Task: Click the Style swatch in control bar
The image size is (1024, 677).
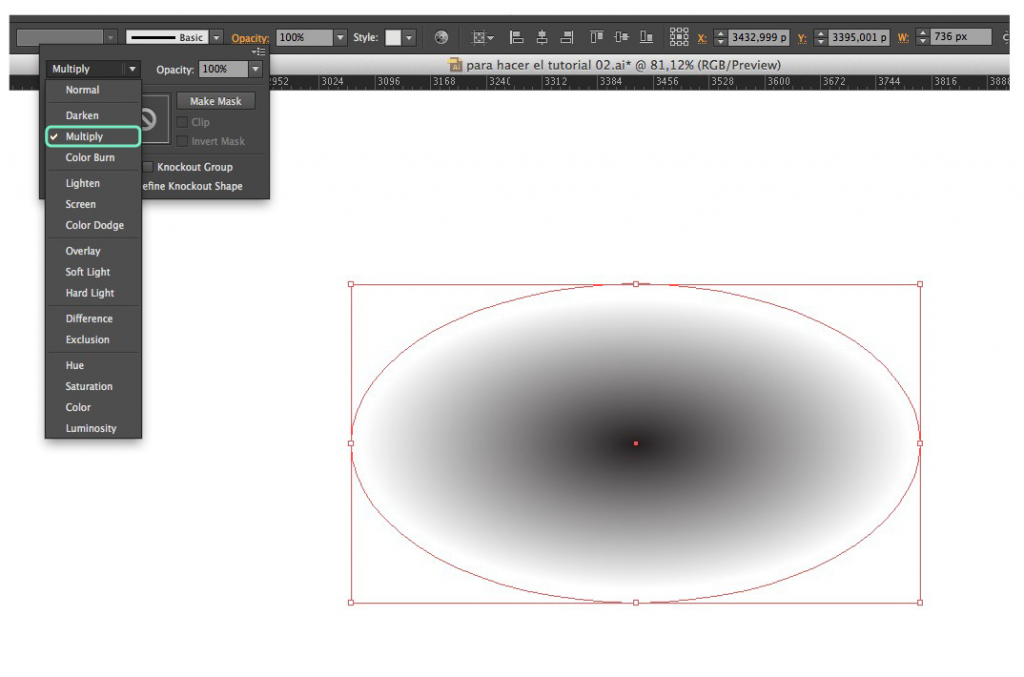Action: pos(393,37)
